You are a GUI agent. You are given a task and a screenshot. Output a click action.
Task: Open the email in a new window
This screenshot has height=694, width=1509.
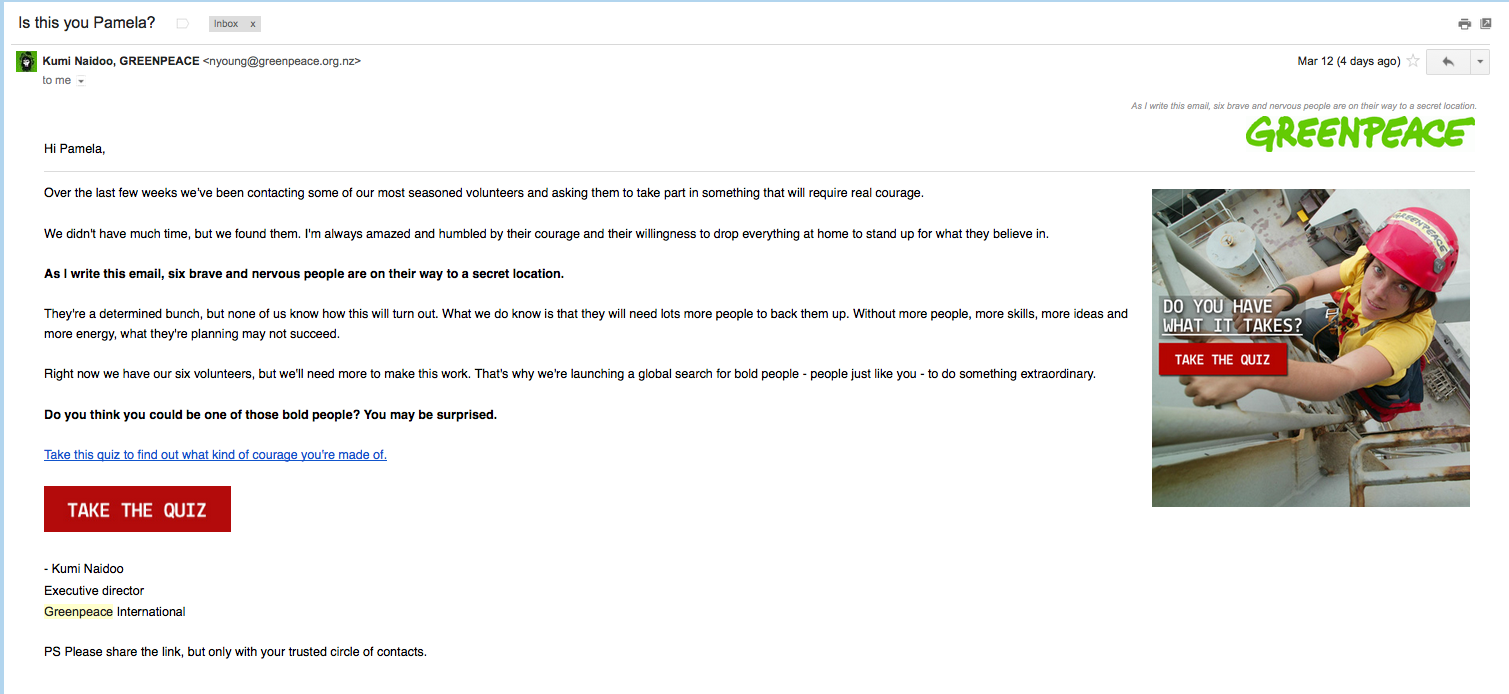tap(1486, 24)
